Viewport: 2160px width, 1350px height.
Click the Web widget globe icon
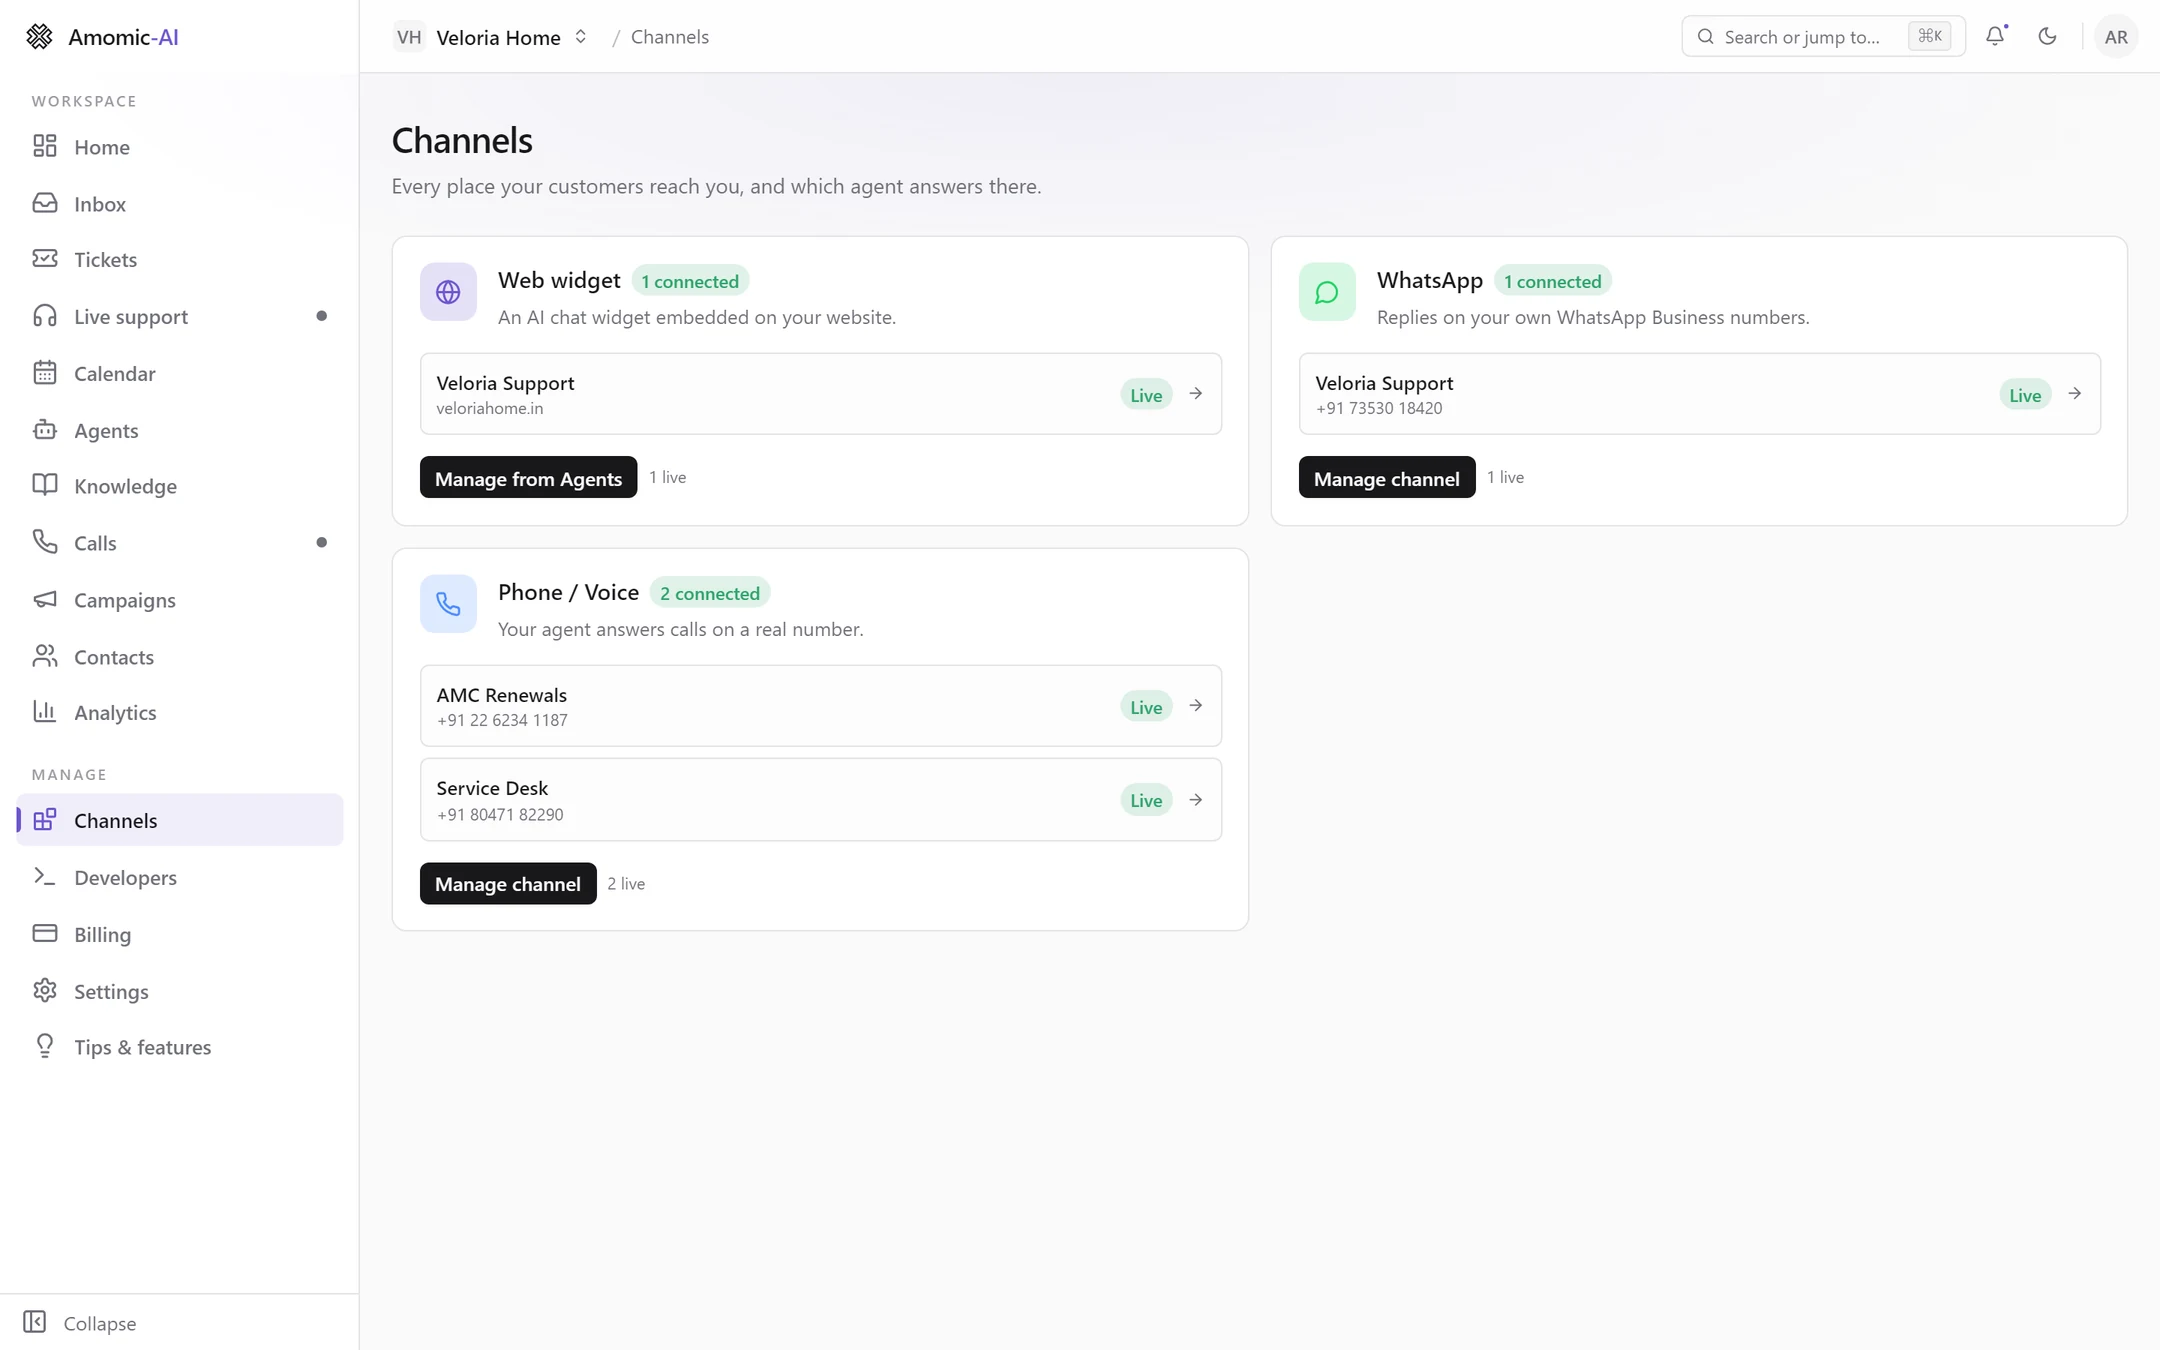coord(448,292)
